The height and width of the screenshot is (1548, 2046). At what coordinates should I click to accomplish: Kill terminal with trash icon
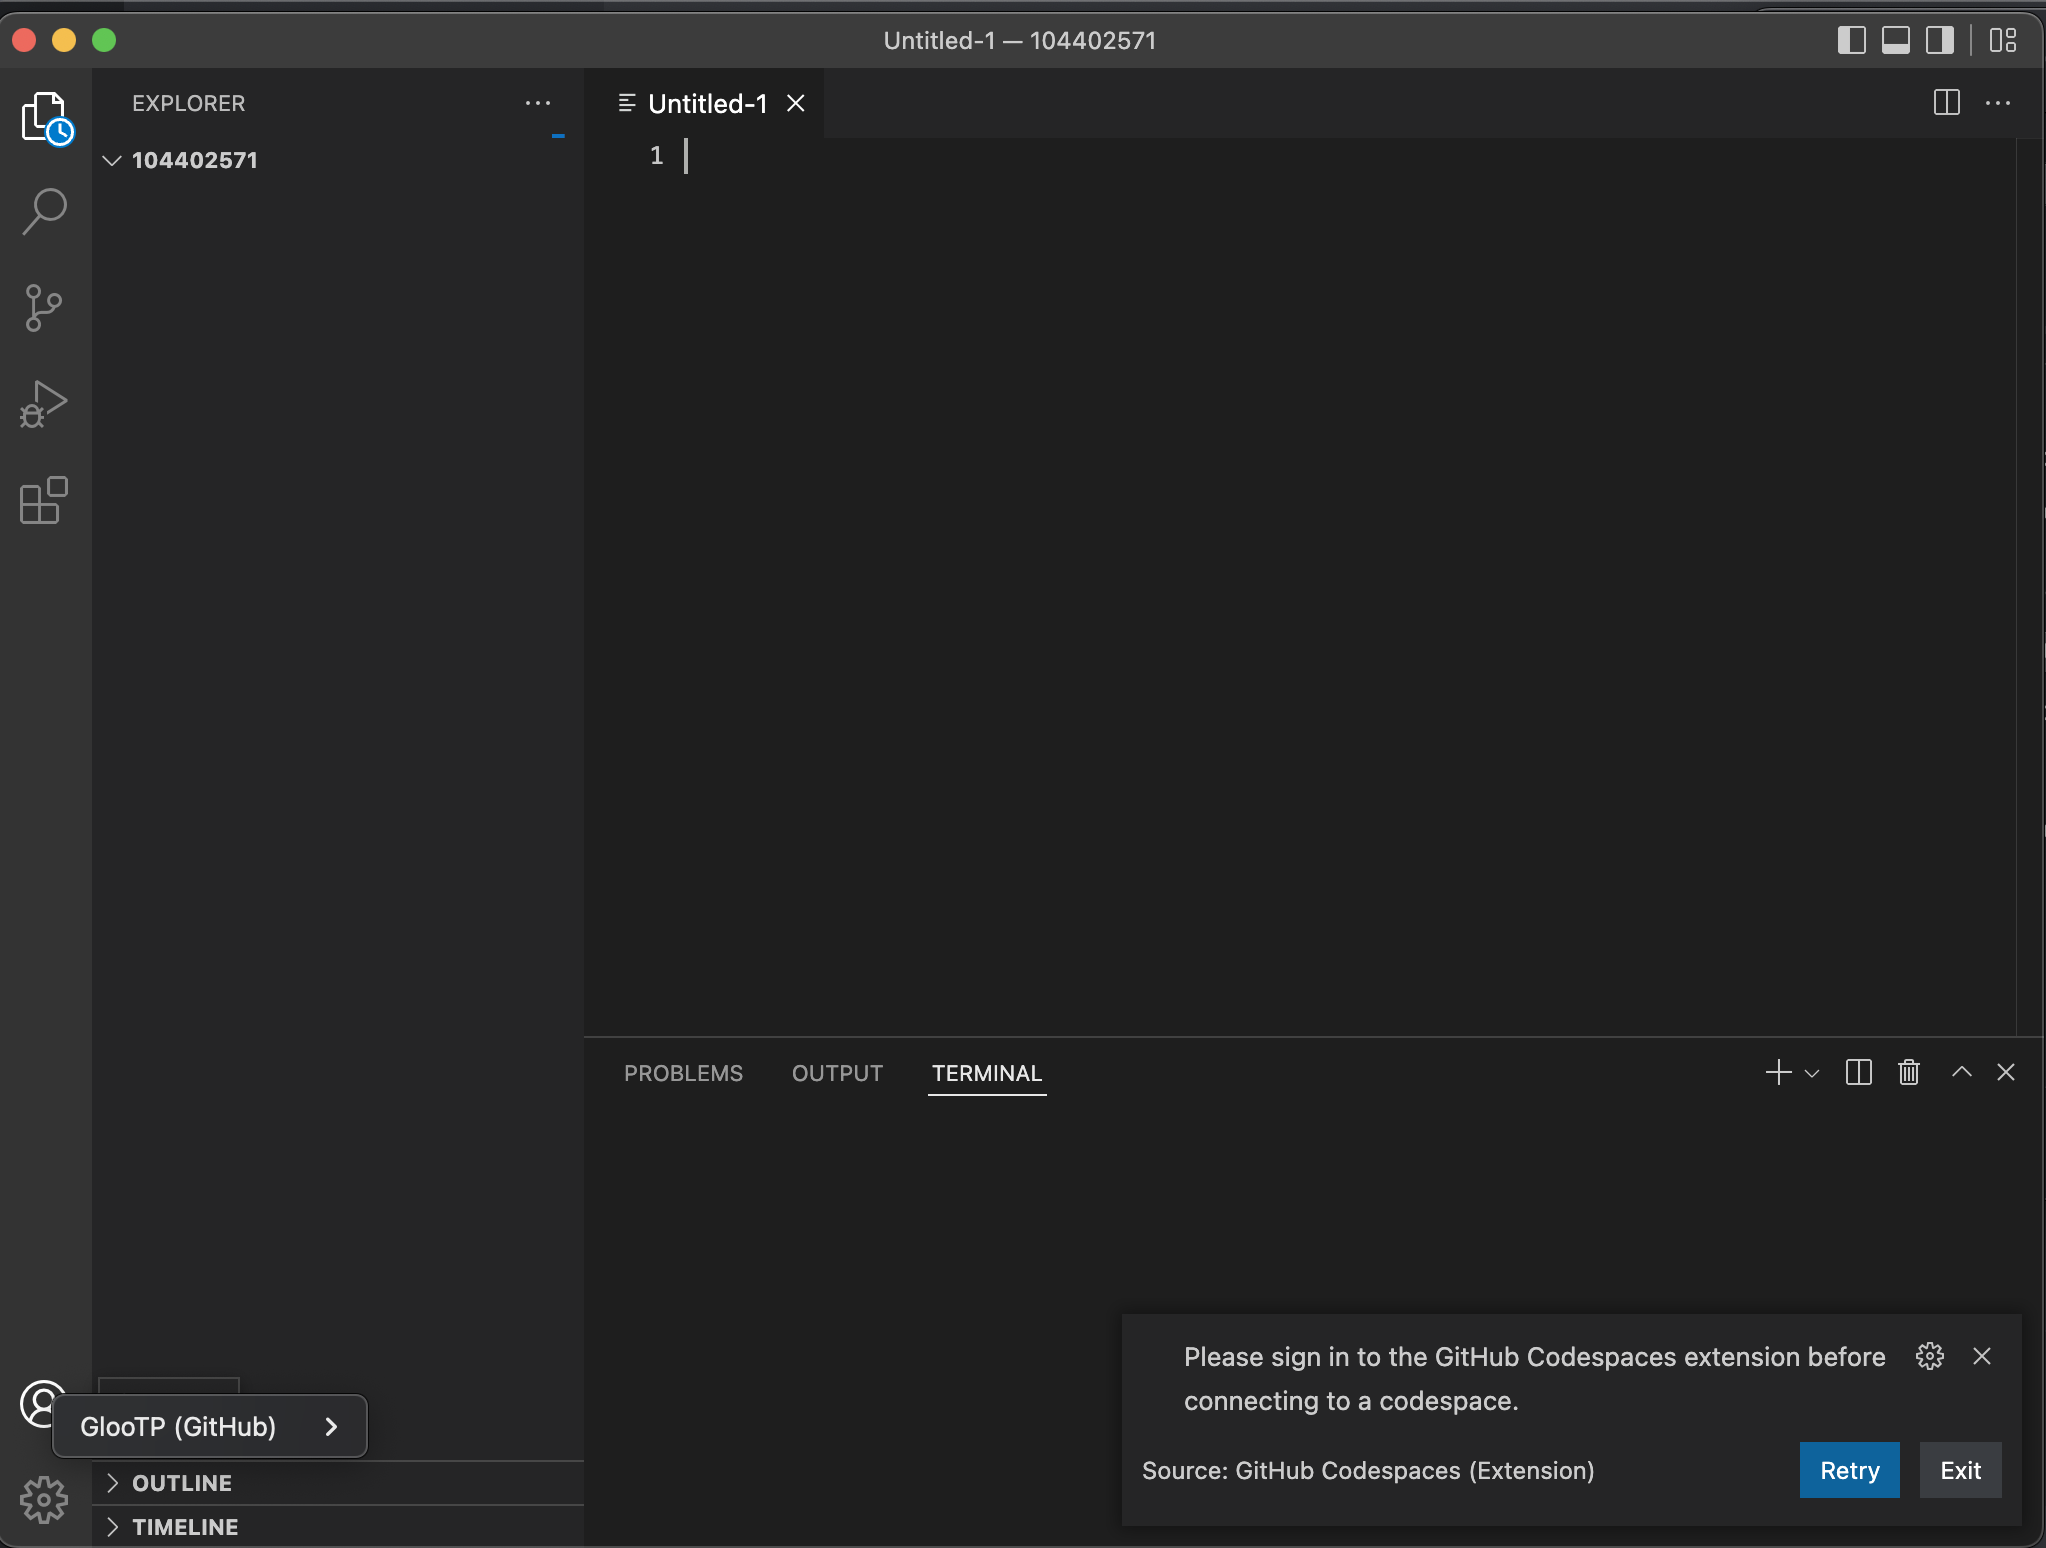[1908, 1073]
